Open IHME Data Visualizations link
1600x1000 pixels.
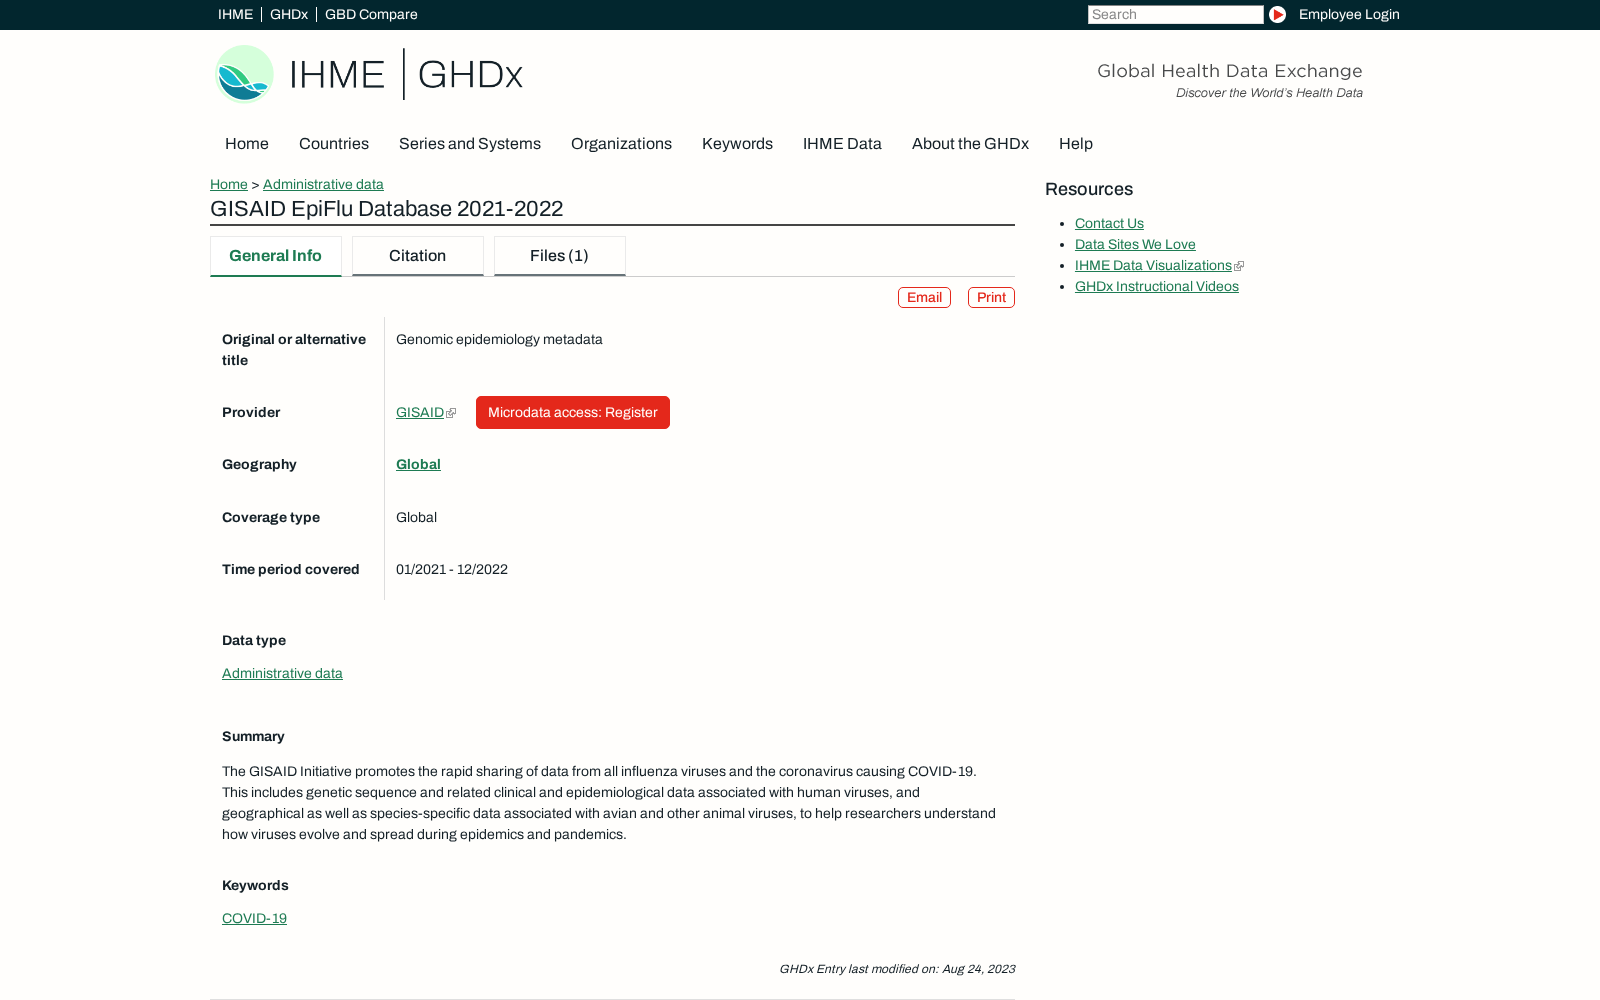[x=1153, y=266]
